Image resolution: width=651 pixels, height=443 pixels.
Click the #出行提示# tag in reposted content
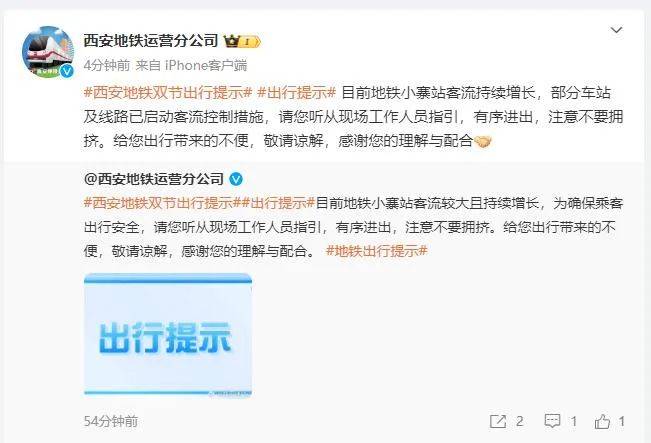point(275,203)
